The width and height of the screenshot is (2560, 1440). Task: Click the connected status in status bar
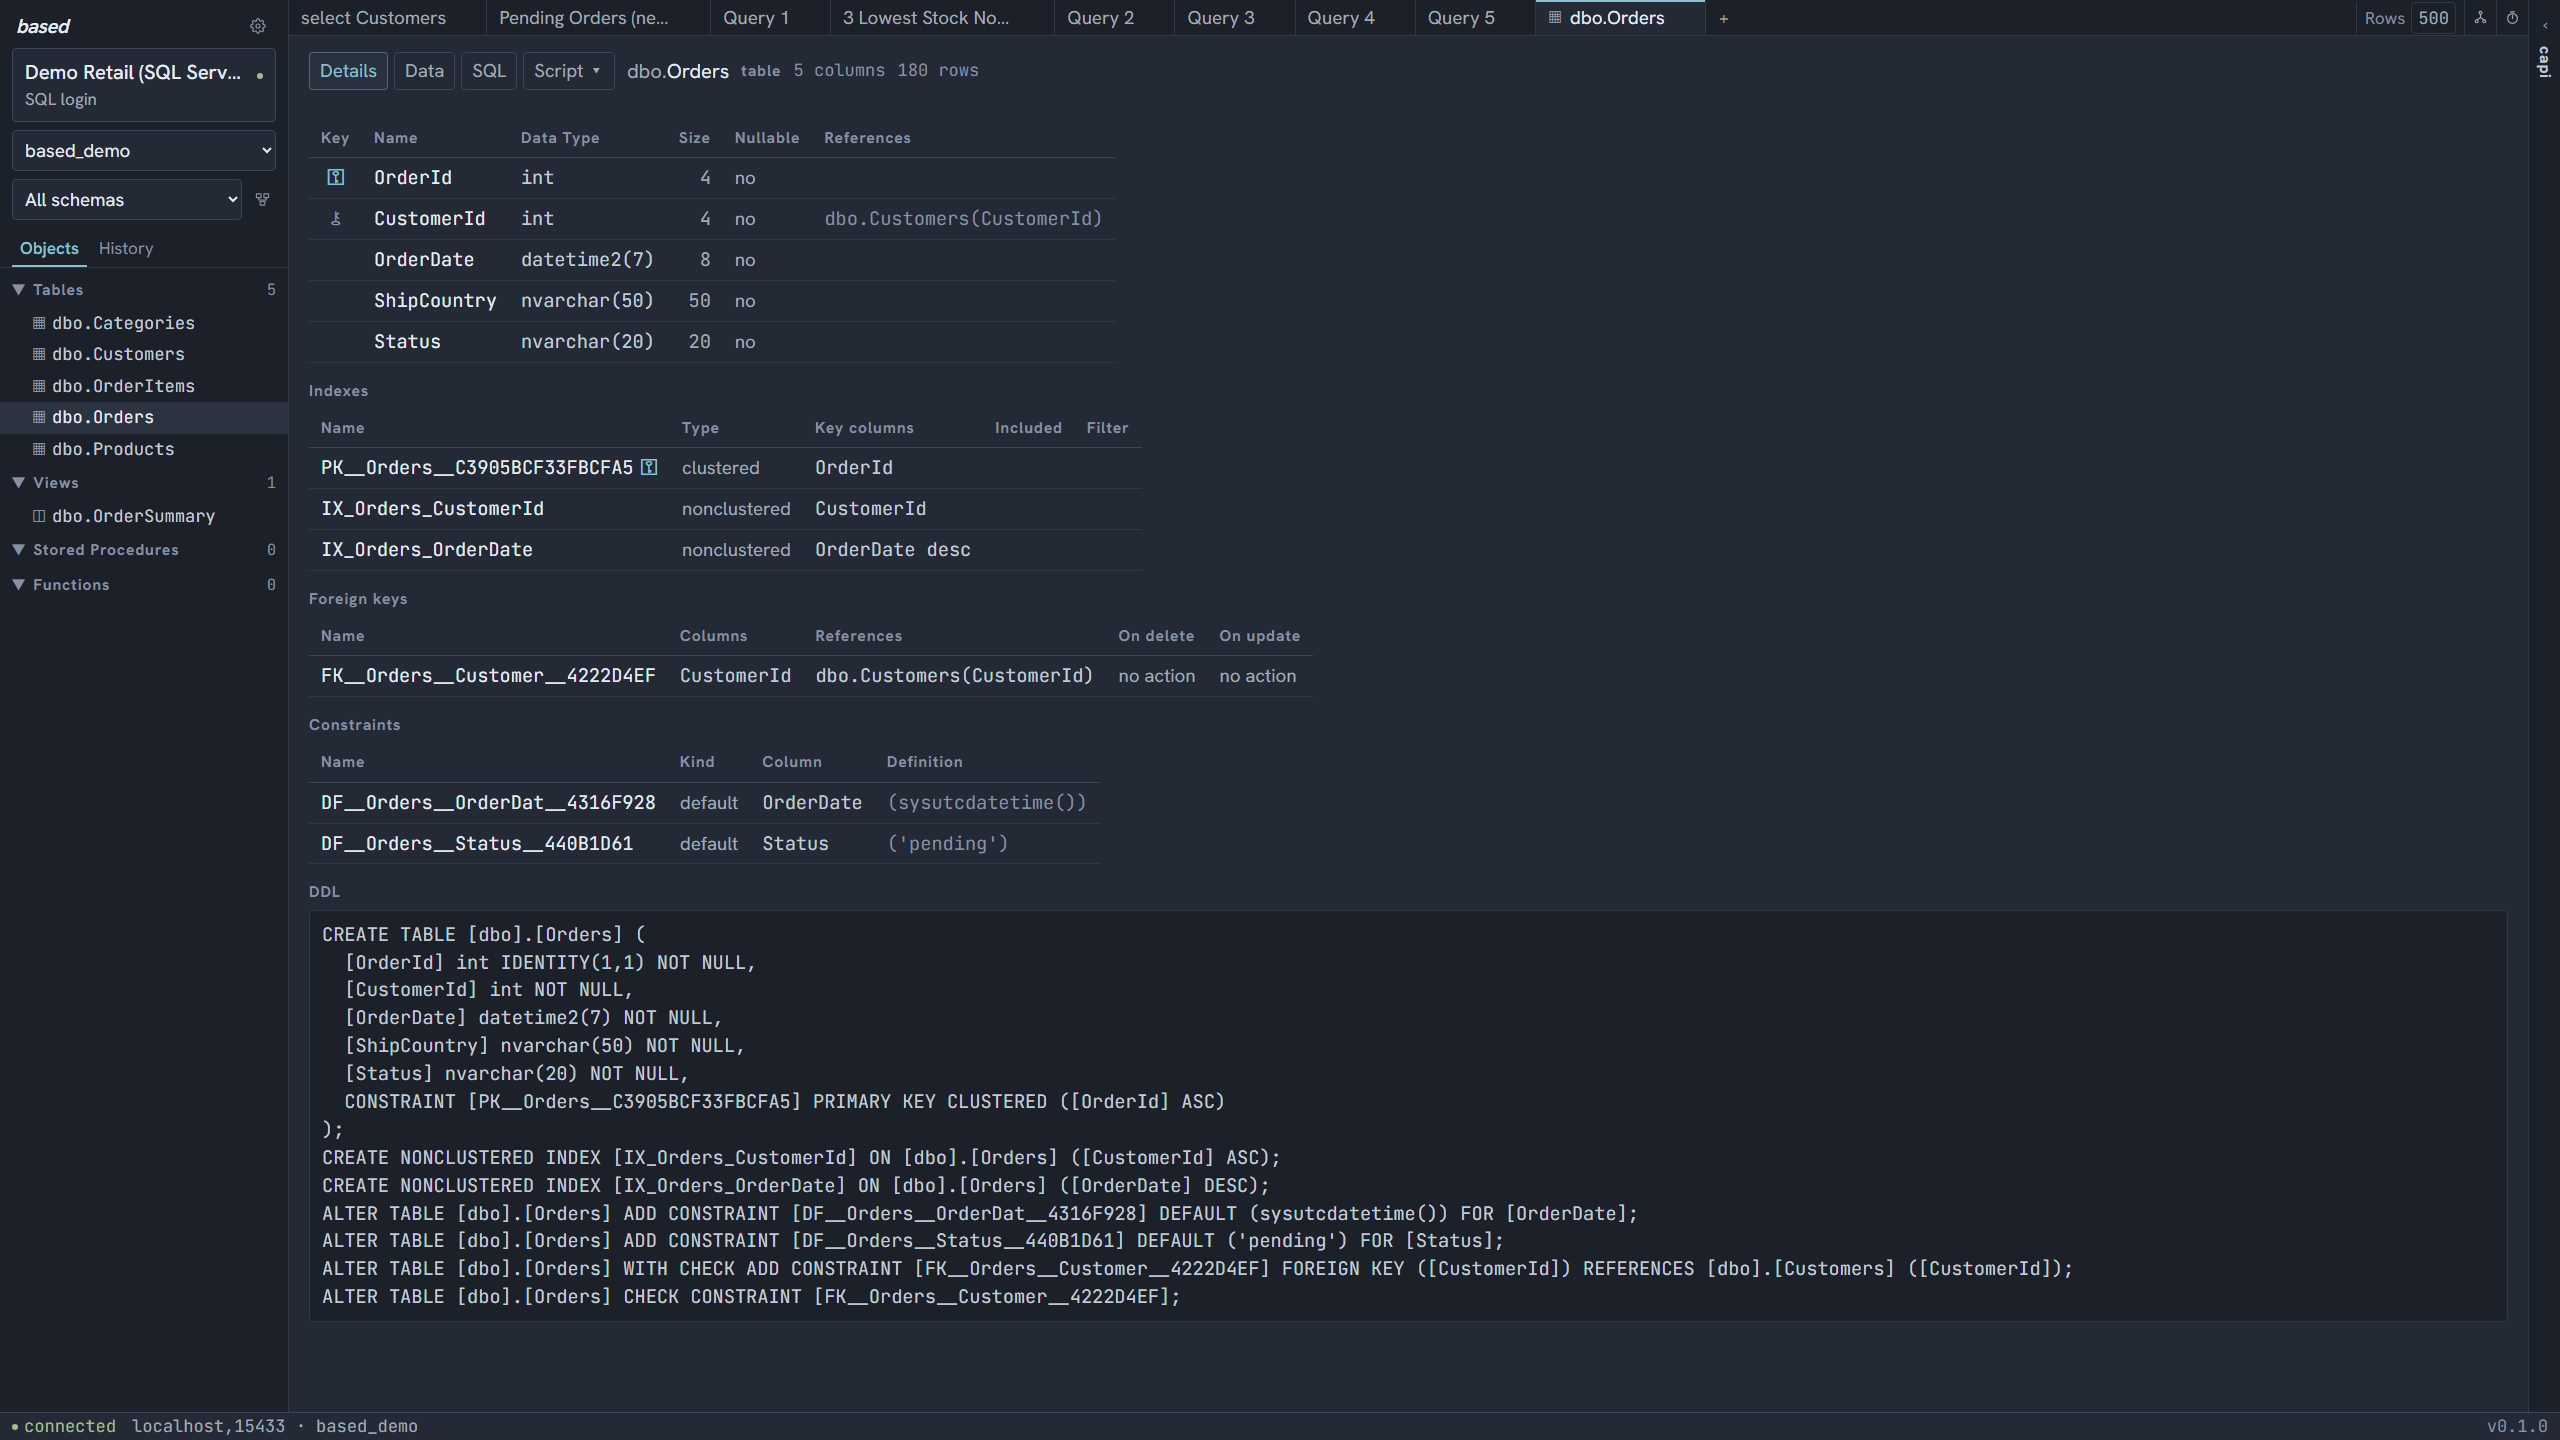click(64, 1426)
